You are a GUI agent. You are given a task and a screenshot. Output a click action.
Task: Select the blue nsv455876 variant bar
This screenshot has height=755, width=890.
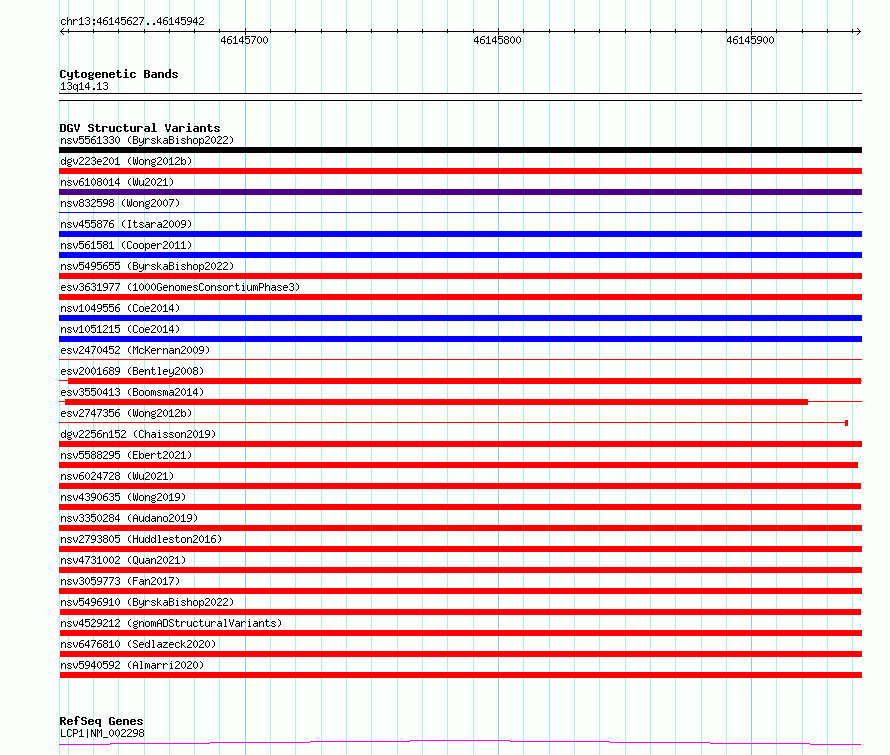pos(460,234)
